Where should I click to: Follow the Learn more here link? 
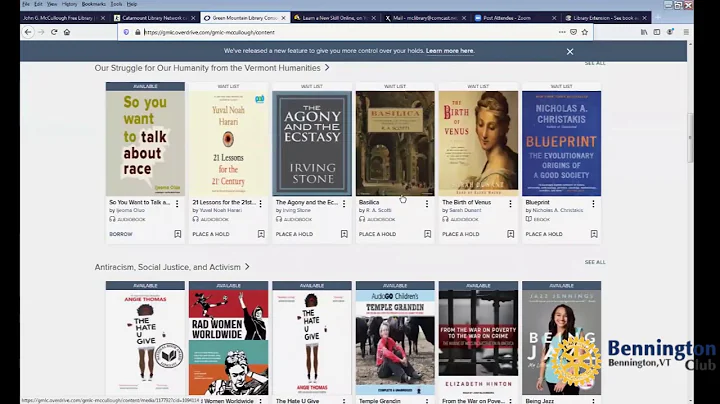pos(450,51)
